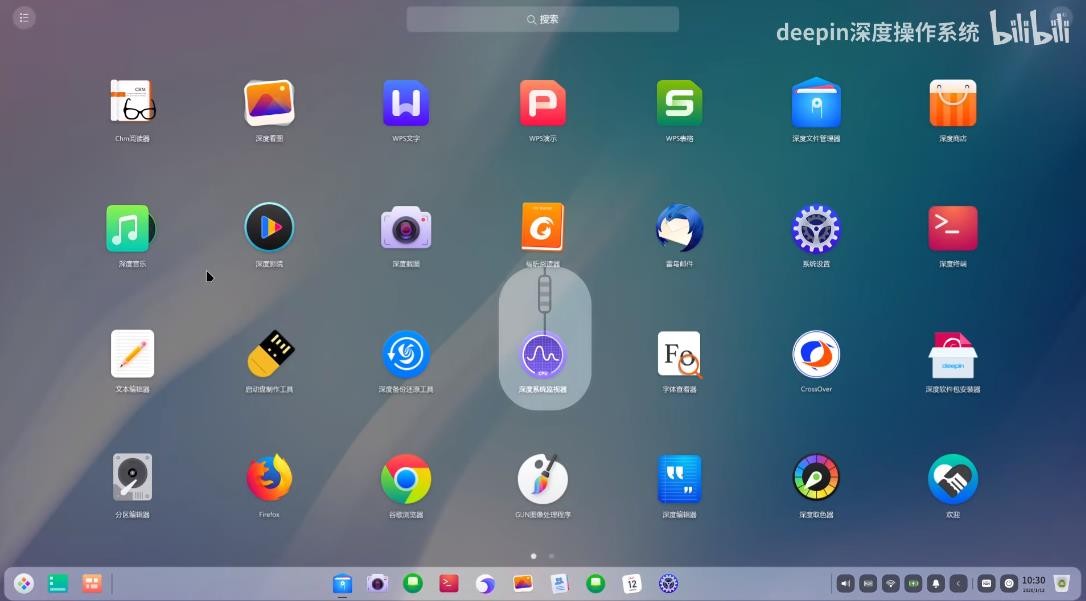The image size is (1086, 601).
Task: Open multitasking view from the dock
Action: tap(92, 584)
